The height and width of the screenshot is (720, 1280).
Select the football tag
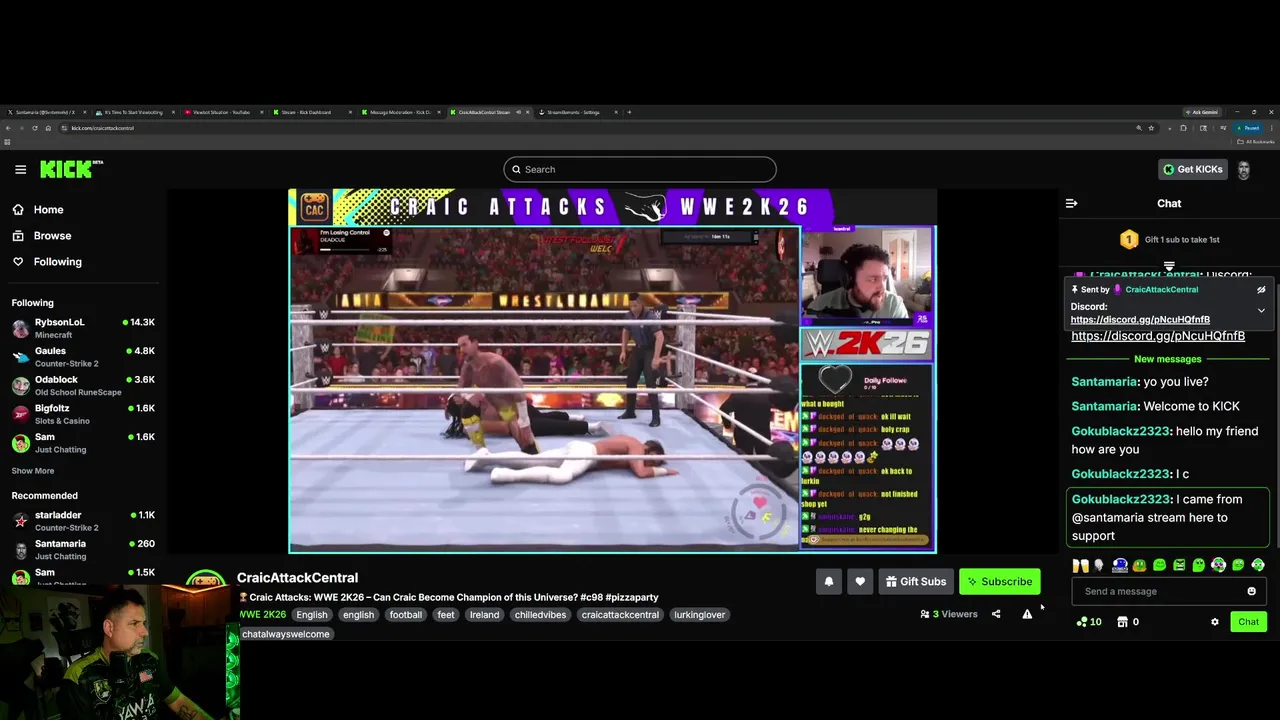(406, 614)
